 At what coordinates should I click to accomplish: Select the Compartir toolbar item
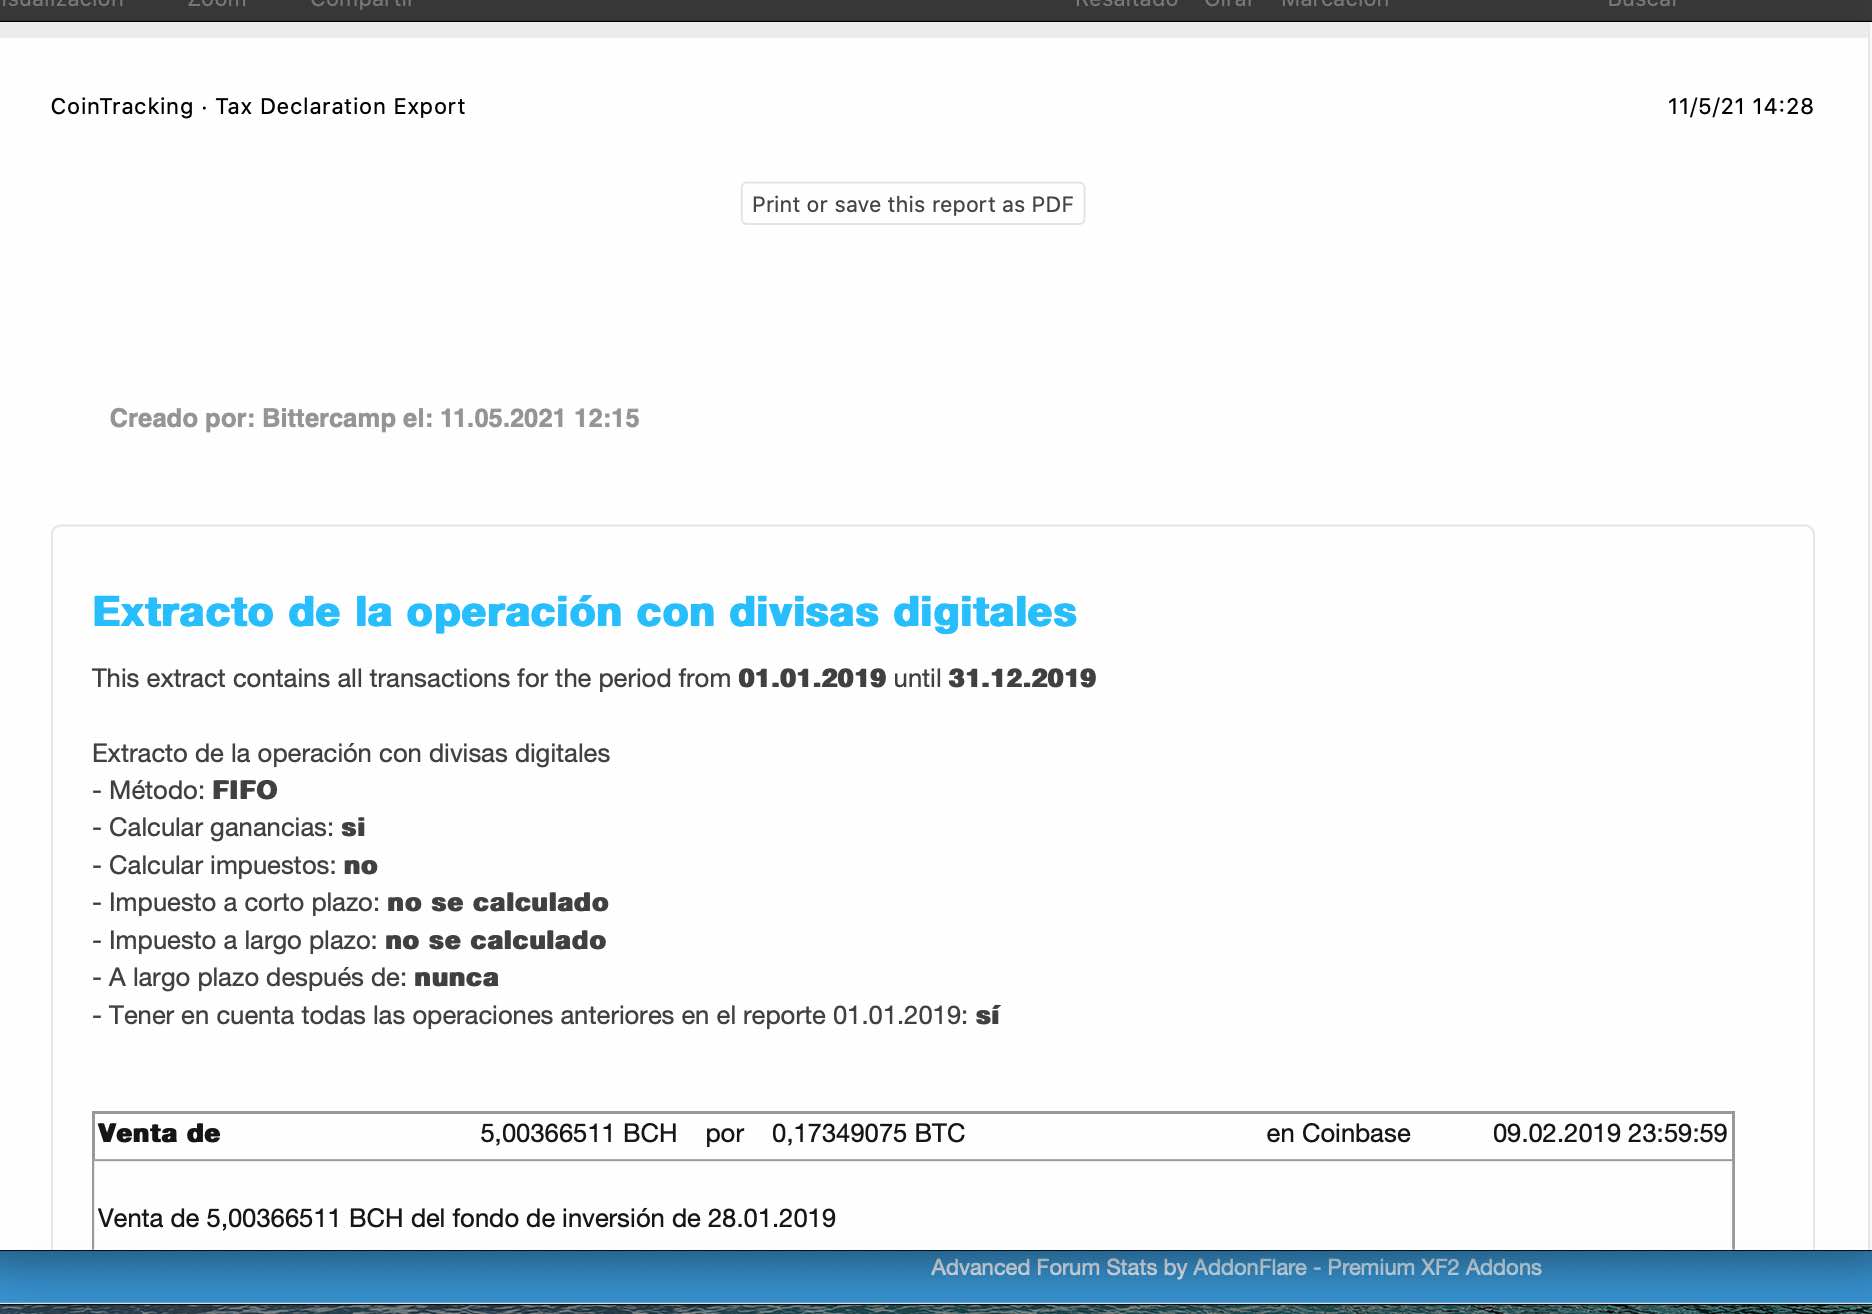(362, 4)
